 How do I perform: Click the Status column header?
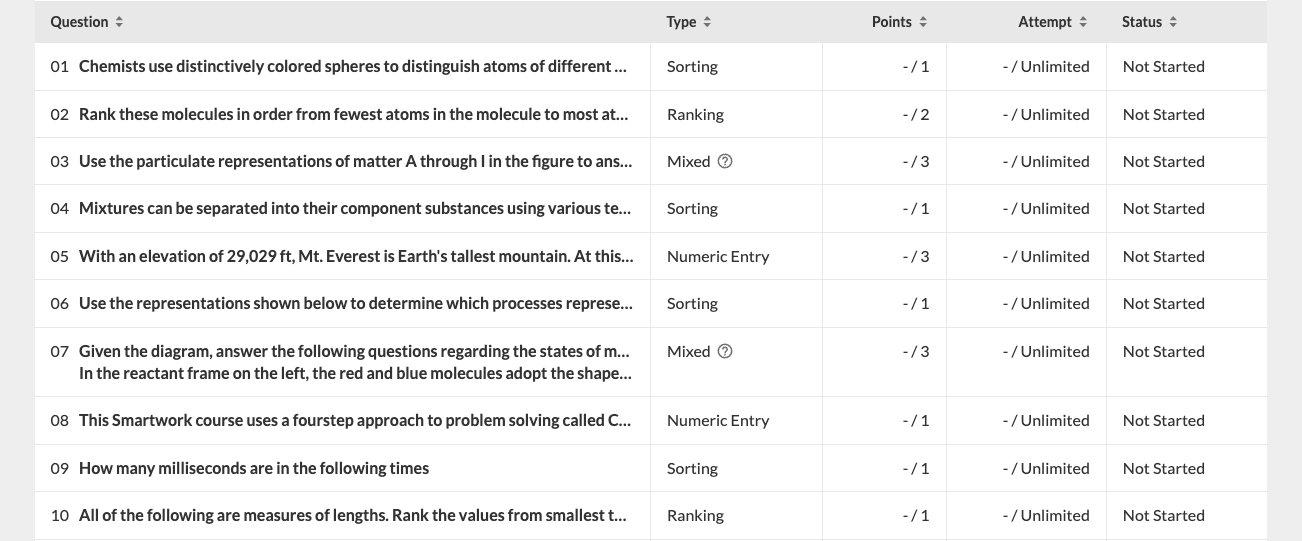tap(1141, 22)
